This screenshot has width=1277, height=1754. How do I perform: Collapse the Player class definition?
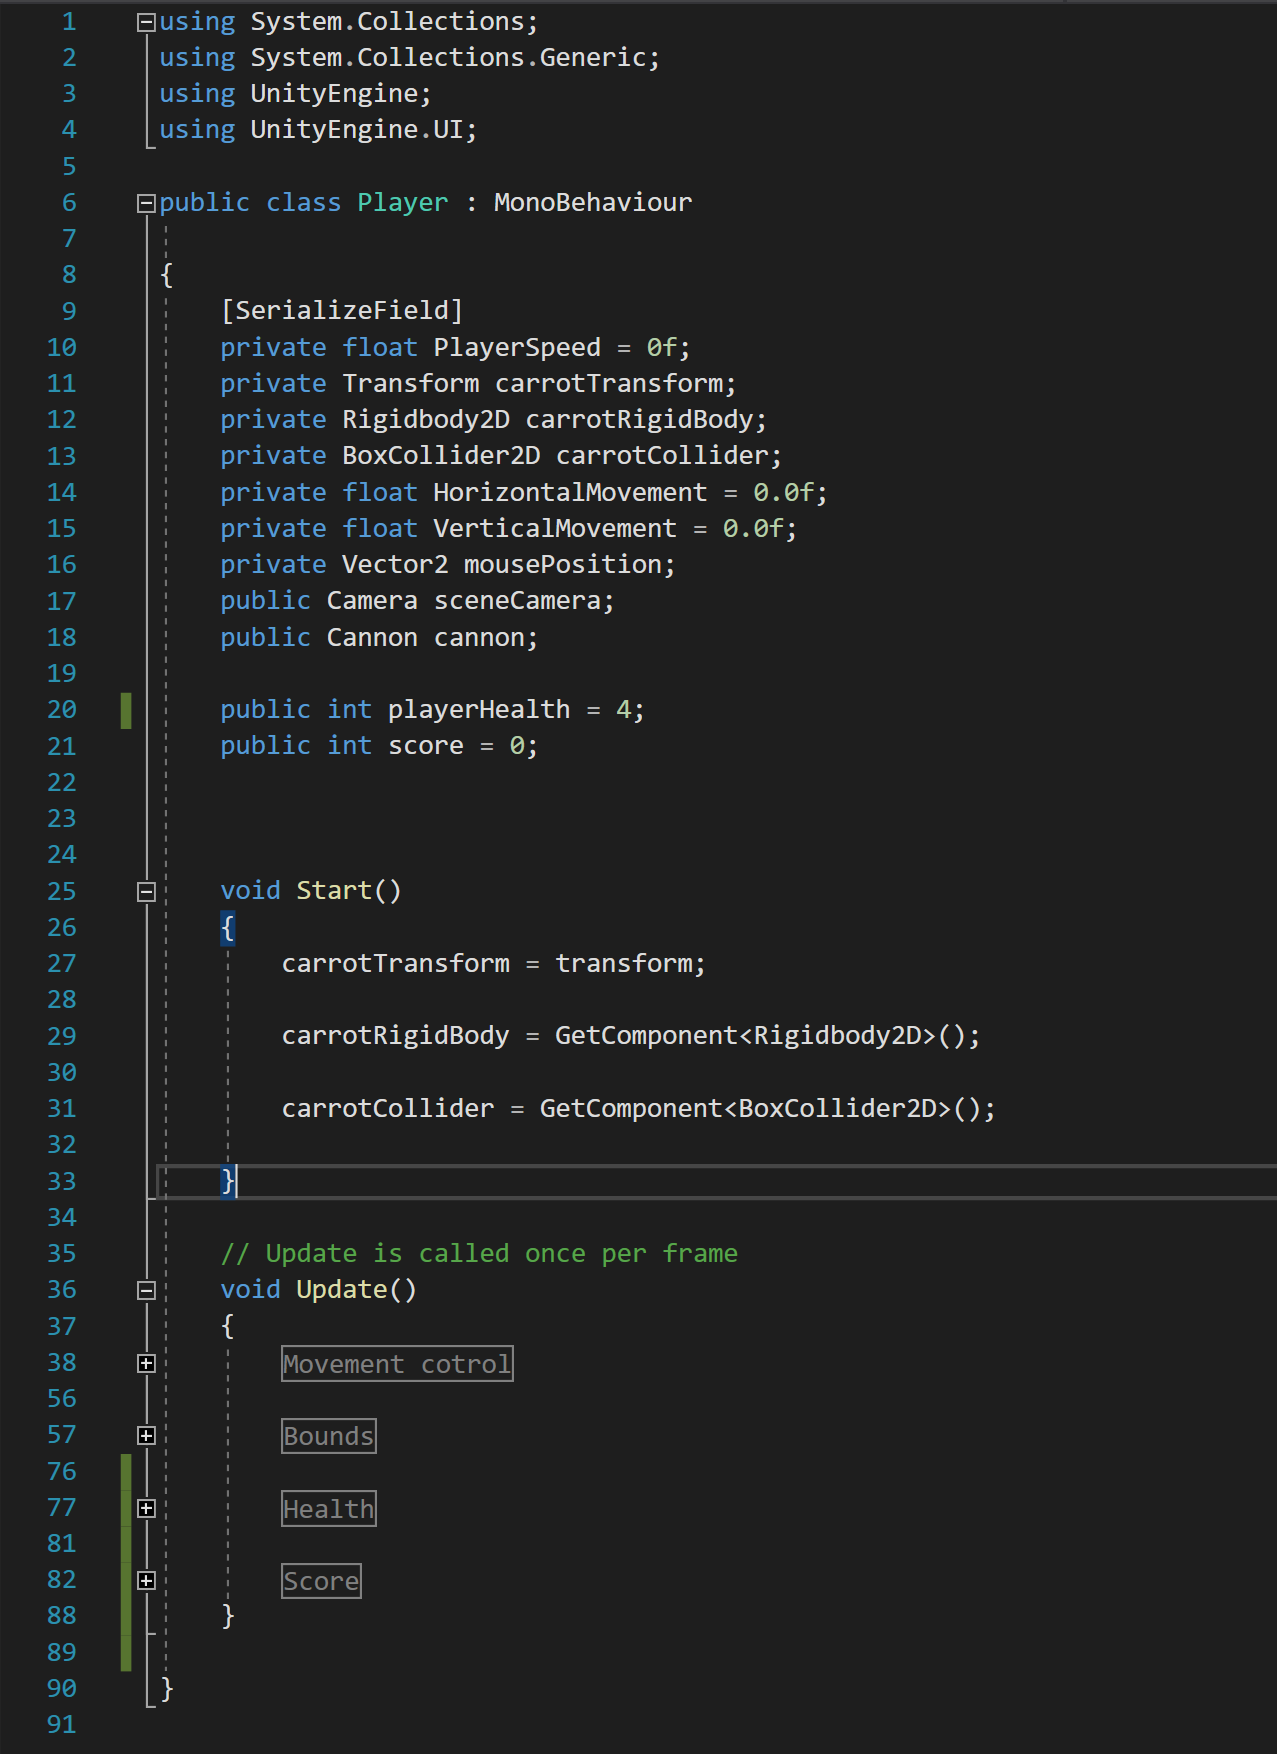pos(146,203)
